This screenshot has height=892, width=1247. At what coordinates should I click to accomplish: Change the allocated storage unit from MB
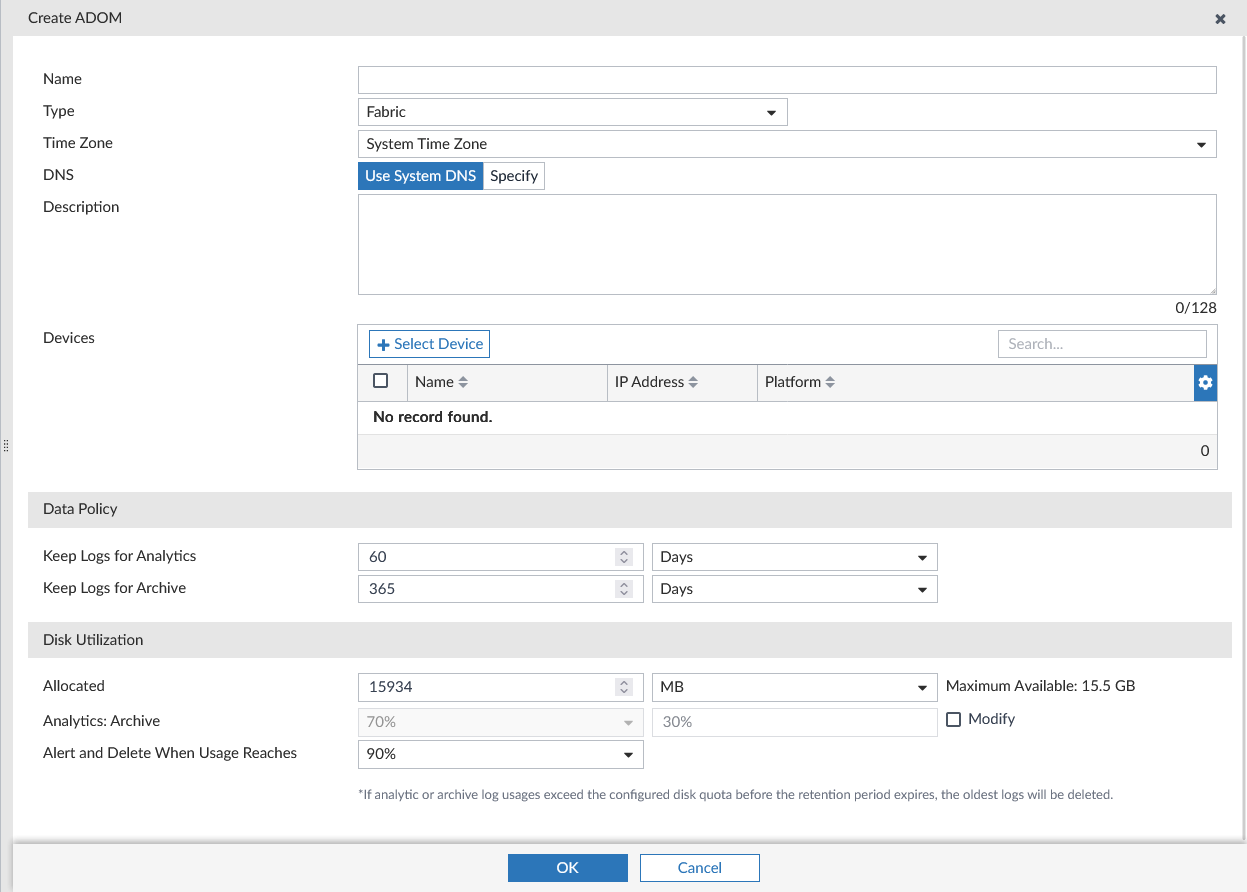pos(921,687)
